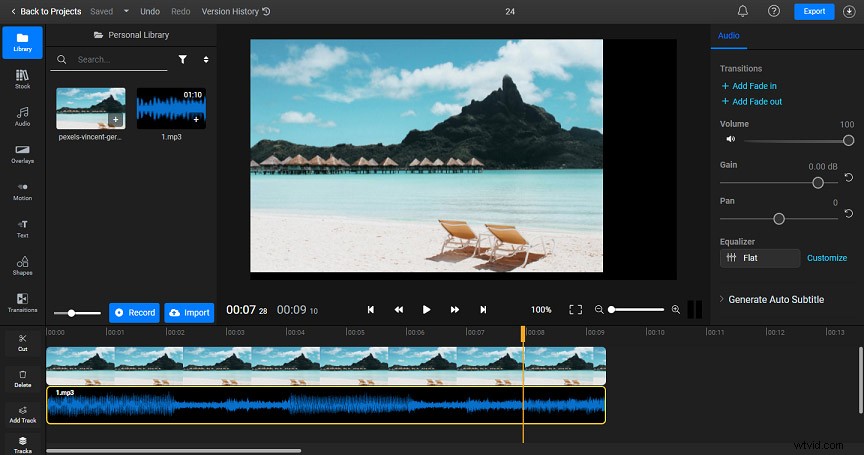This screenshot has height=455, width=864.
Task: Mute audio with the speaker icon
Action: (731, 139)
